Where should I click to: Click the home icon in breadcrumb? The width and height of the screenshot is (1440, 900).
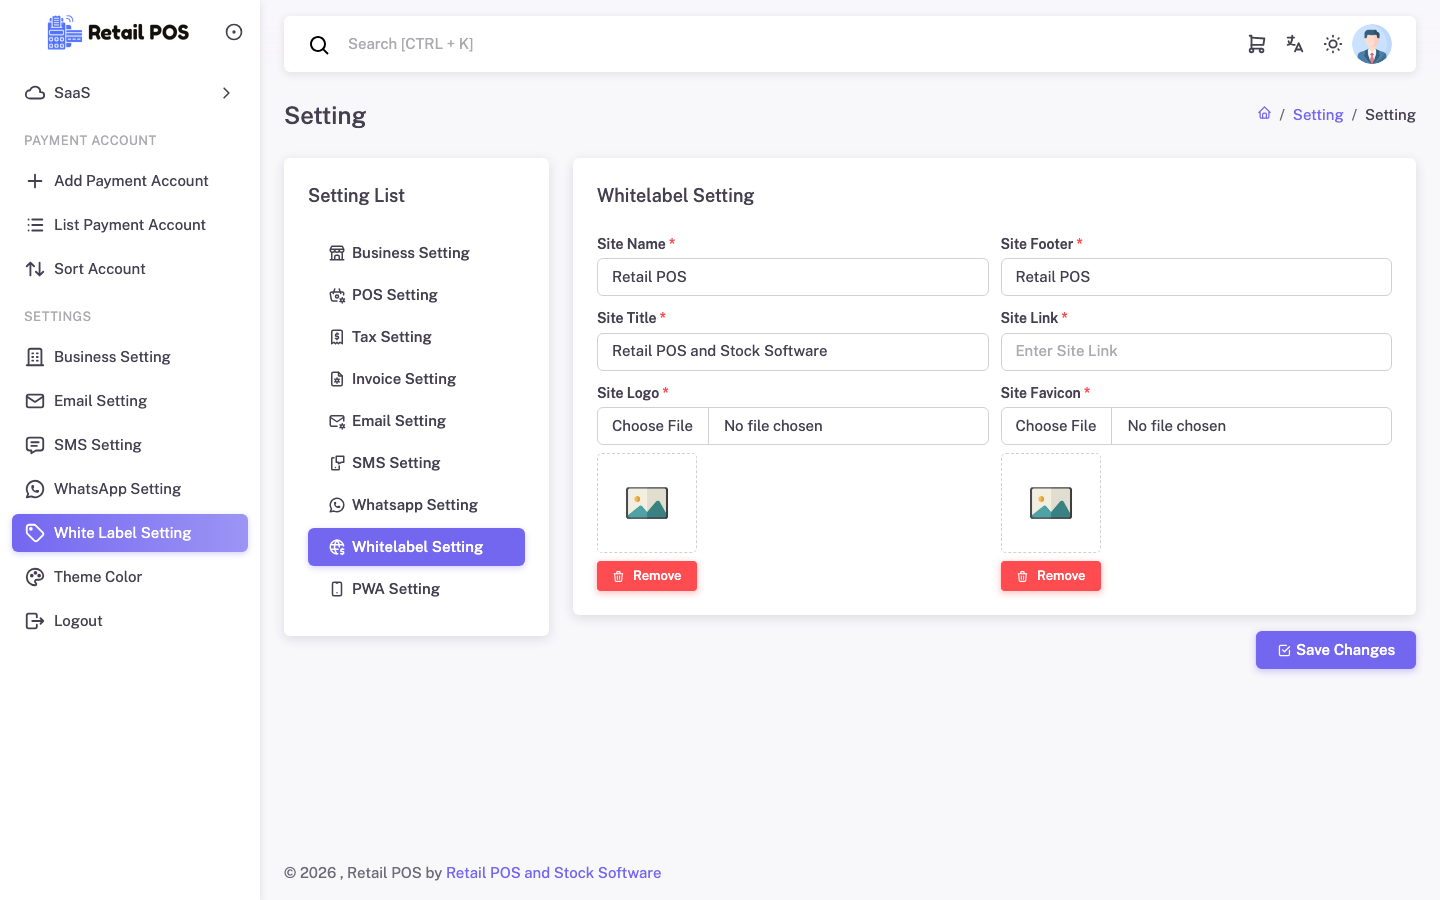pyautogui.click(x=1264, y=114)
